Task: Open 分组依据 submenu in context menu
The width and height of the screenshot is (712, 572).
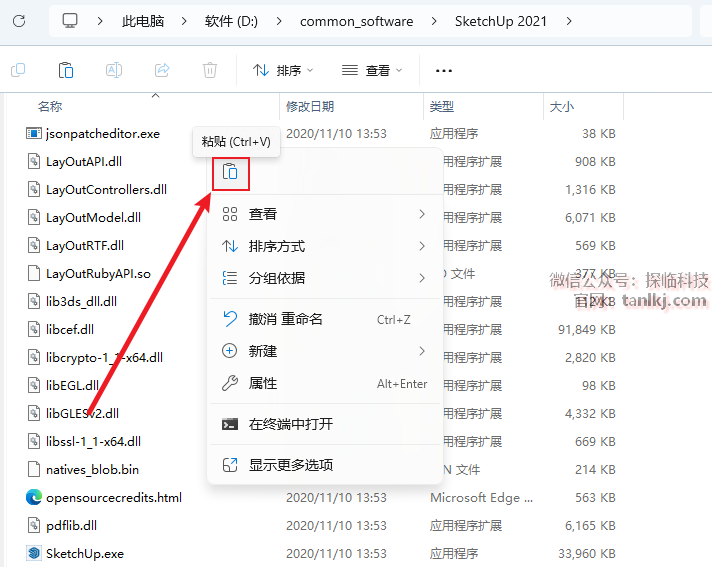Action: (x=324, y=278)
